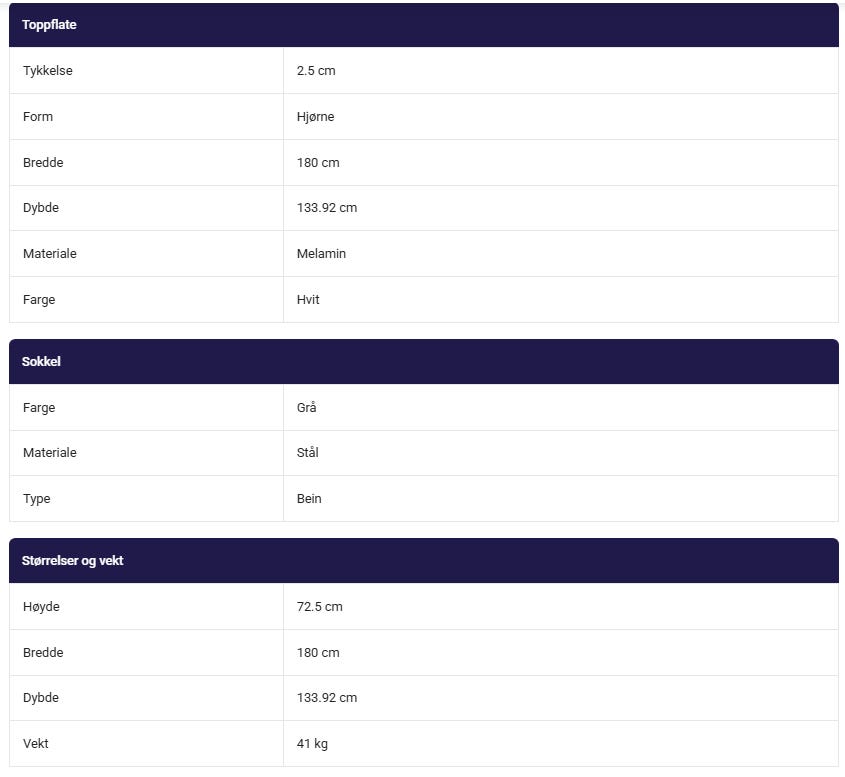Select the Hjørne form value

pos(315,117)
